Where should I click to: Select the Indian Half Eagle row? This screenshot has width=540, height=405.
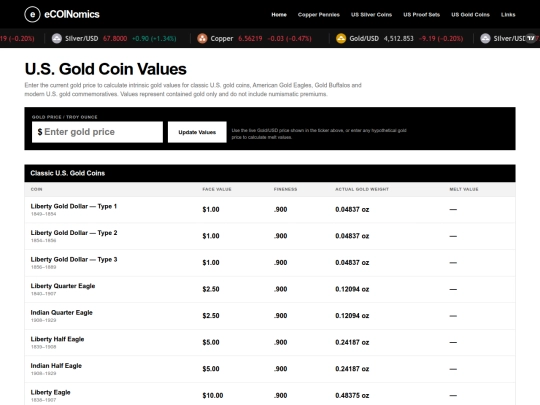tap(270, 369)
